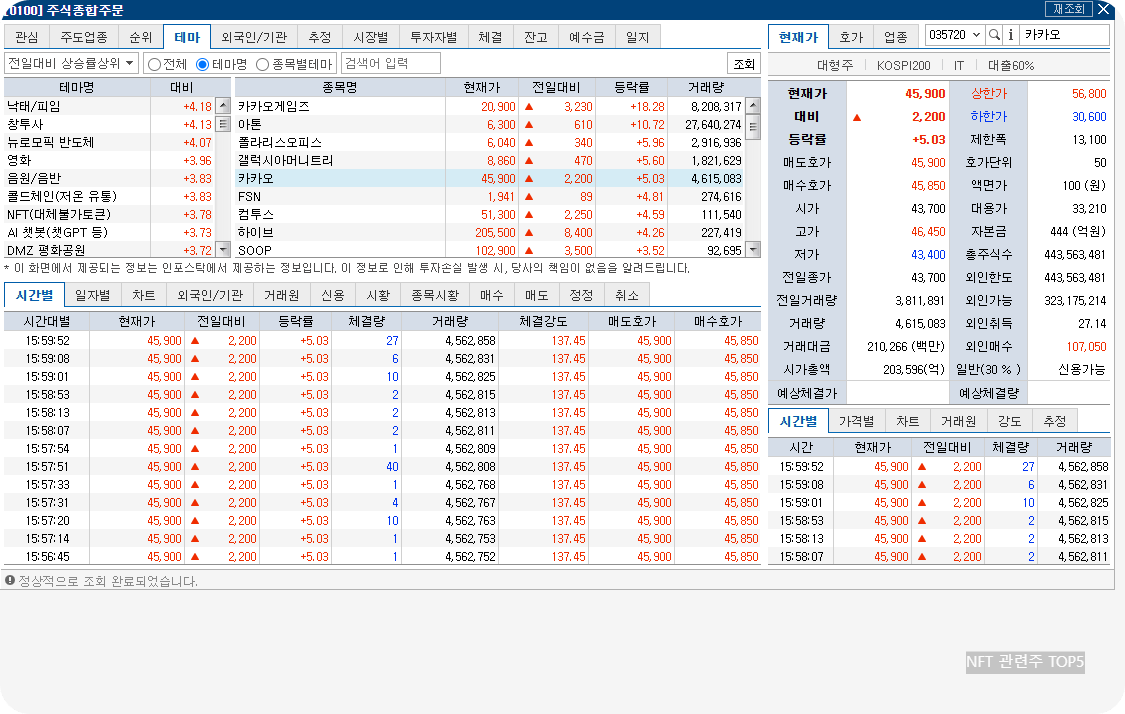Focus the 검색어 입력 search field
This screenshot has width=1125, height=714.
click(391, 63)
